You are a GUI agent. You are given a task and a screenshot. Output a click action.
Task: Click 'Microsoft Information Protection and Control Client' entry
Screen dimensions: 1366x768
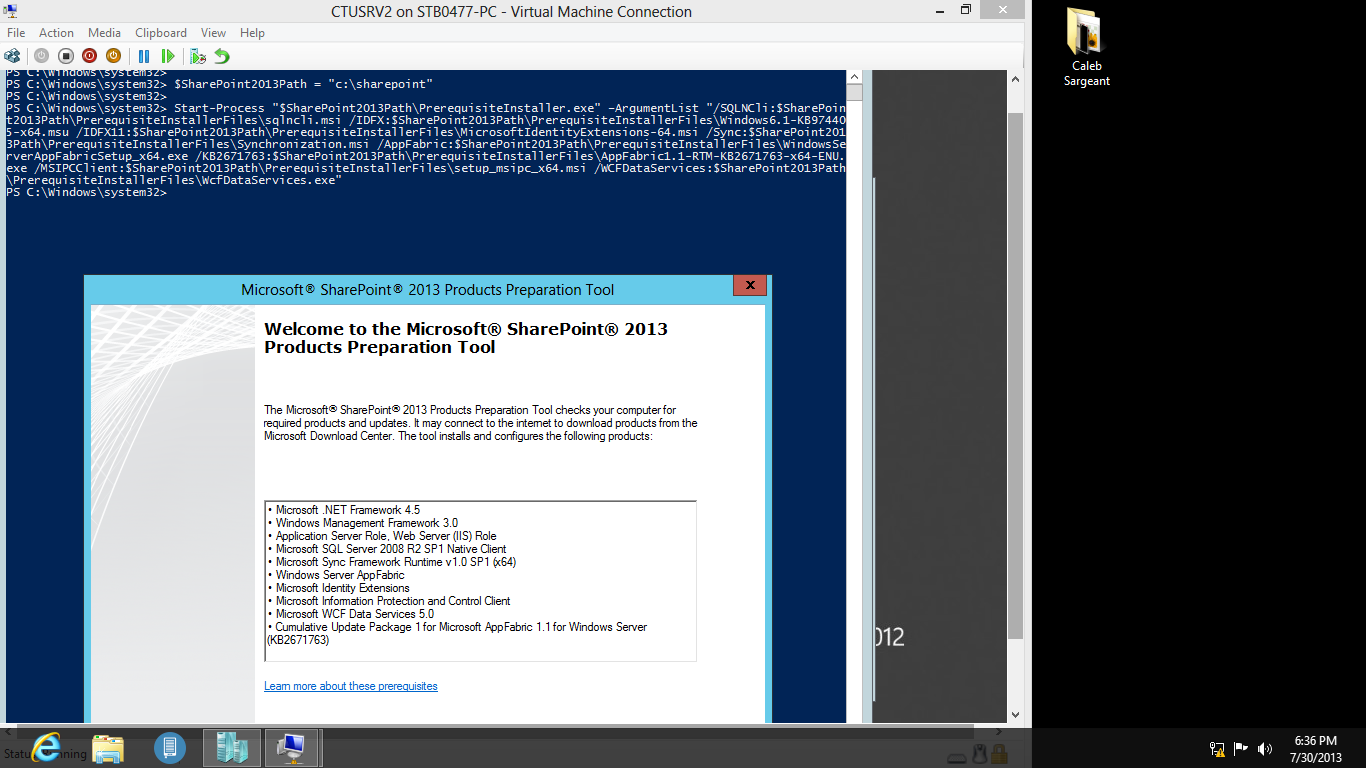pyautogui.click(x=393, y=601)
